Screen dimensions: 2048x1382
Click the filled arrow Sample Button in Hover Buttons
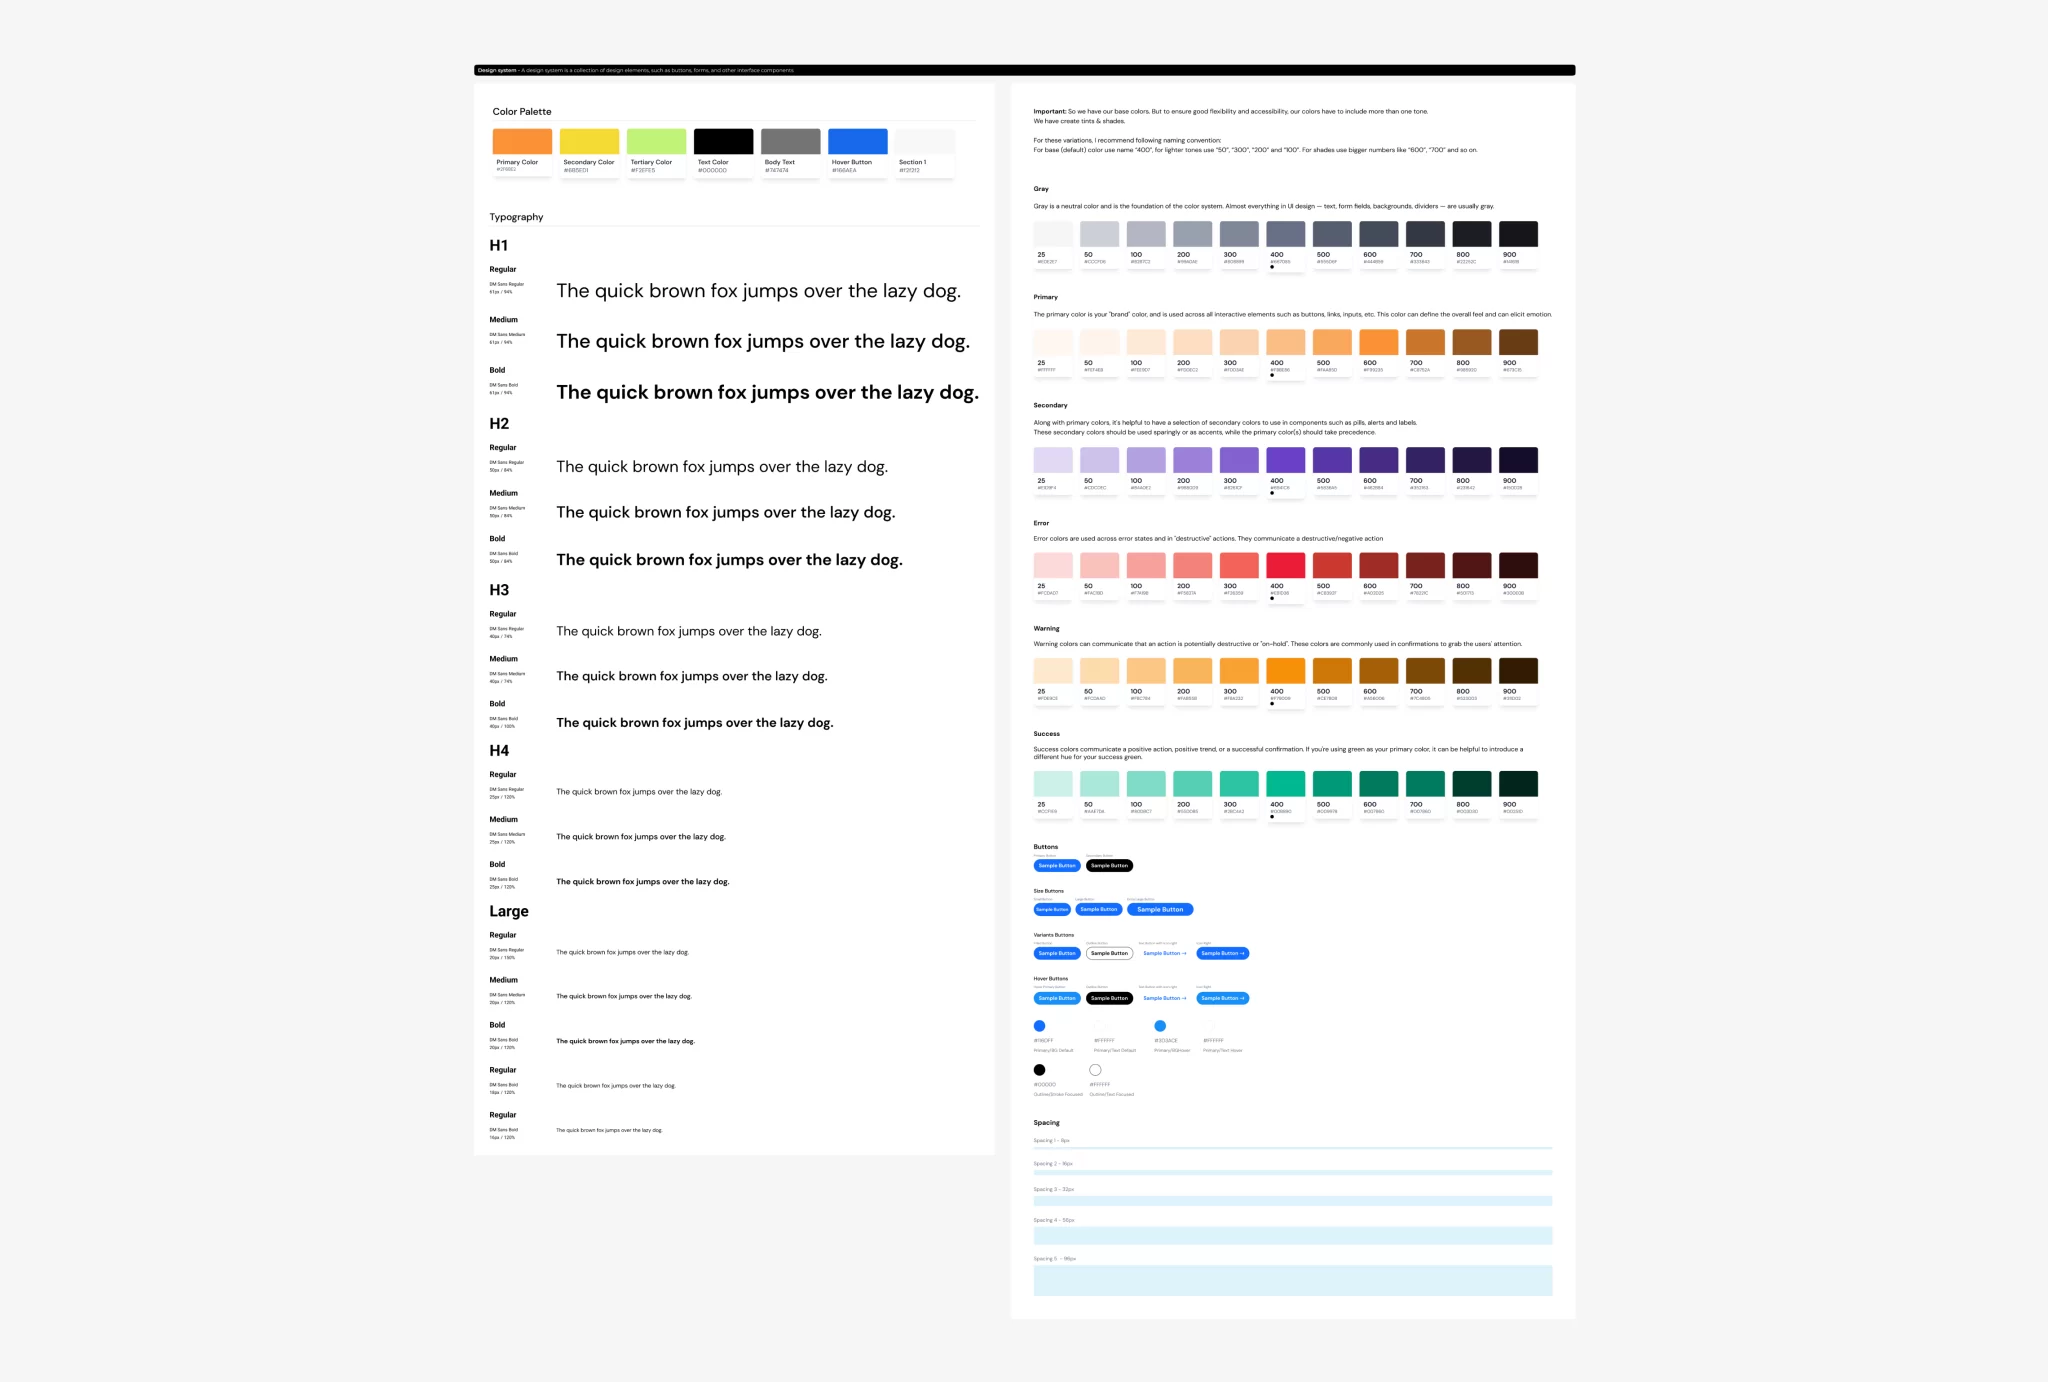click(1223, 999)
